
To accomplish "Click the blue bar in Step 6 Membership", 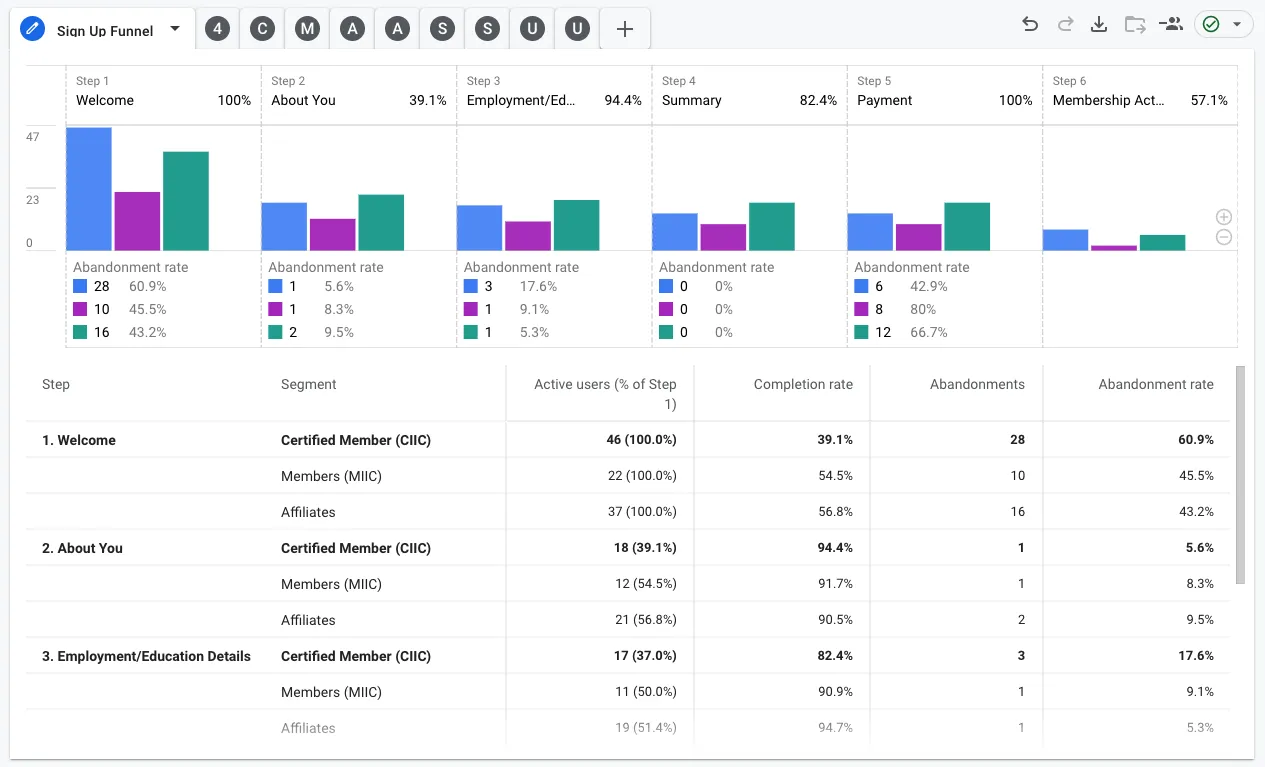I will pyautogui.click(x=1066, y=240).
